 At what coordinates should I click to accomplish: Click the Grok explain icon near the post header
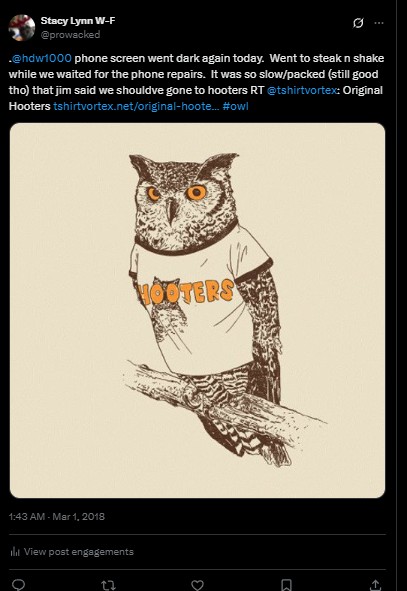point(358,23)
